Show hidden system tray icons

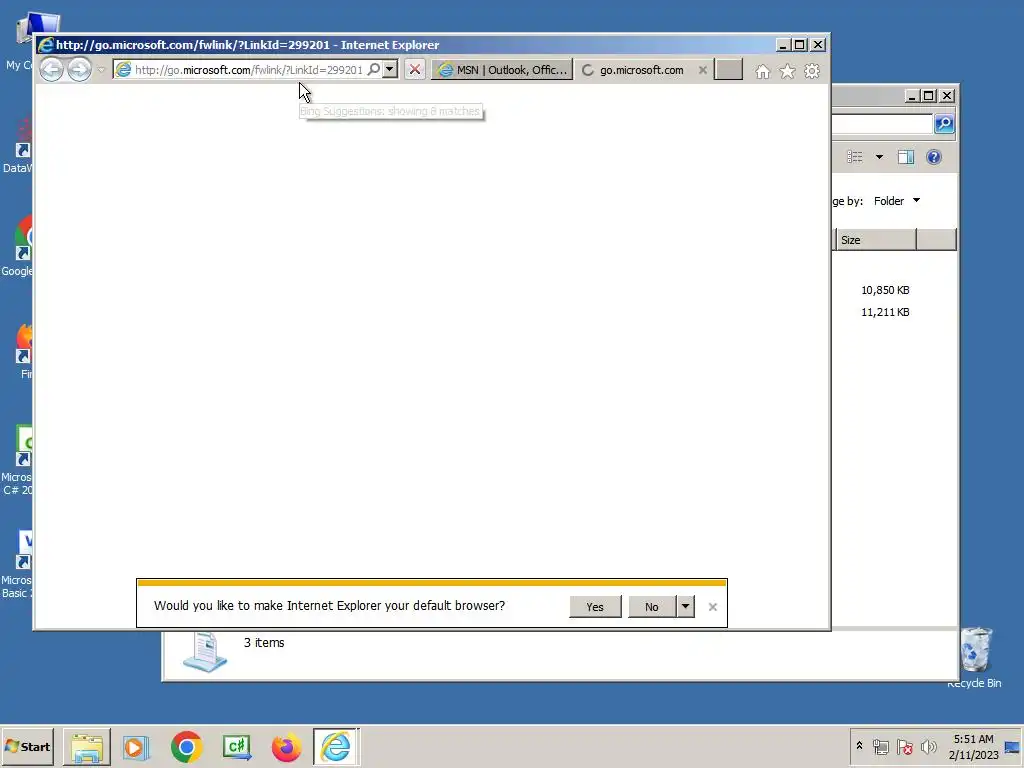click(859, 746)
